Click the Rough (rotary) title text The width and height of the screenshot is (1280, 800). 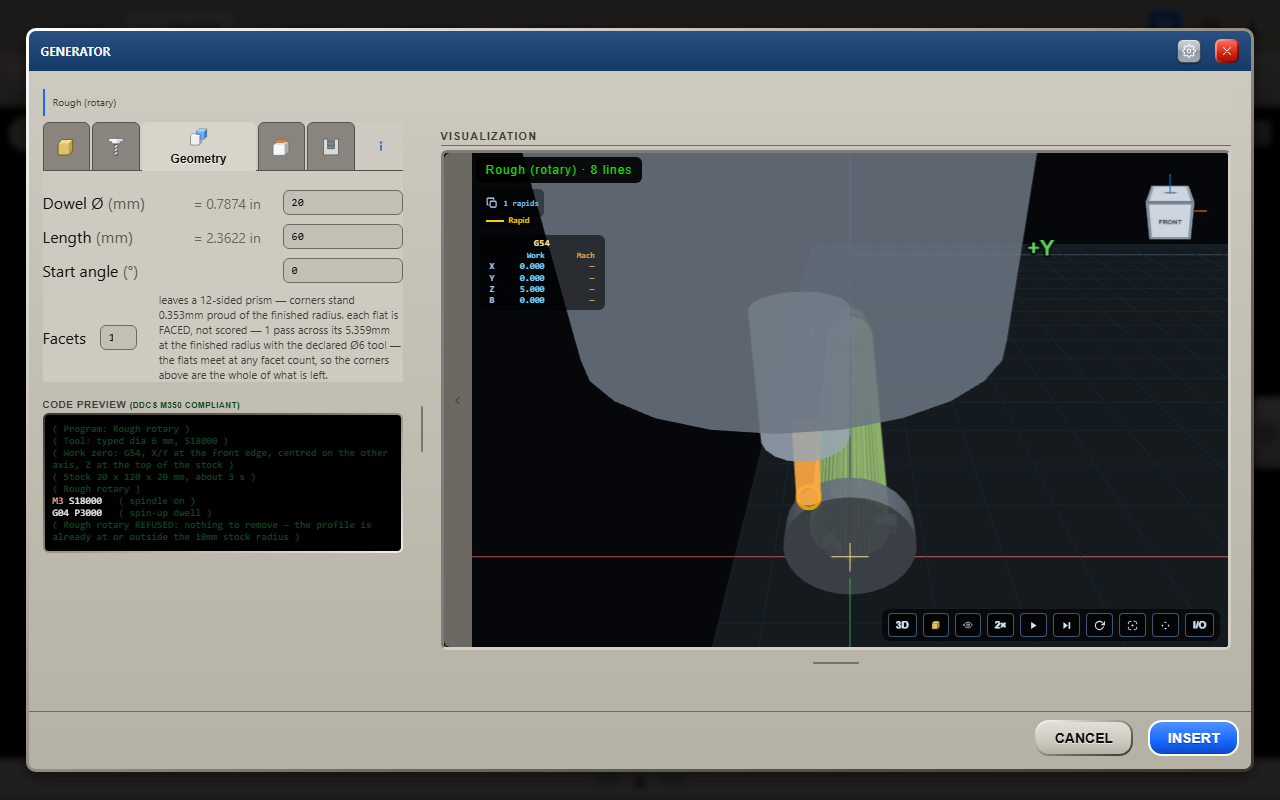pos(84,103)
